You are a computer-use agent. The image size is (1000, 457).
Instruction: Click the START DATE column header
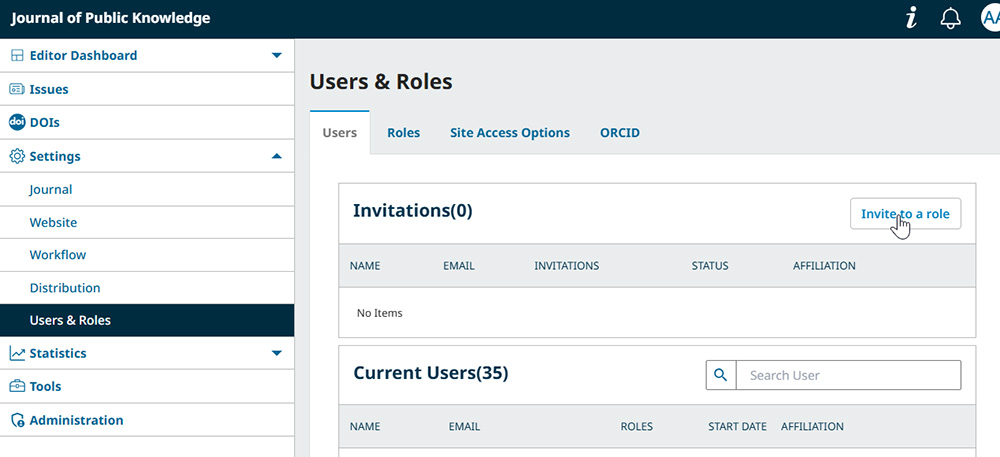pos(737,426)
